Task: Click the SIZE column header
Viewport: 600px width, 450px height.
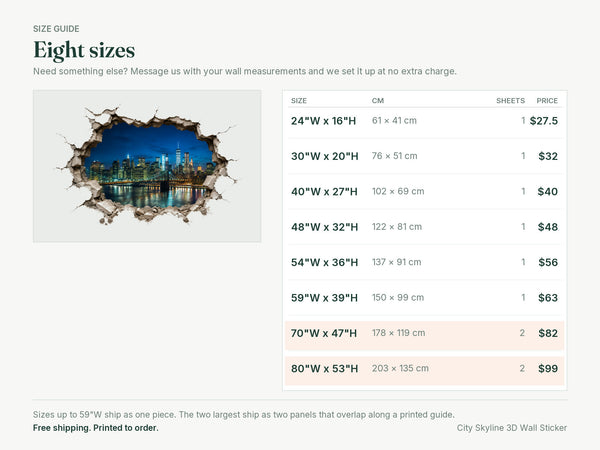Action: (299, 101)
